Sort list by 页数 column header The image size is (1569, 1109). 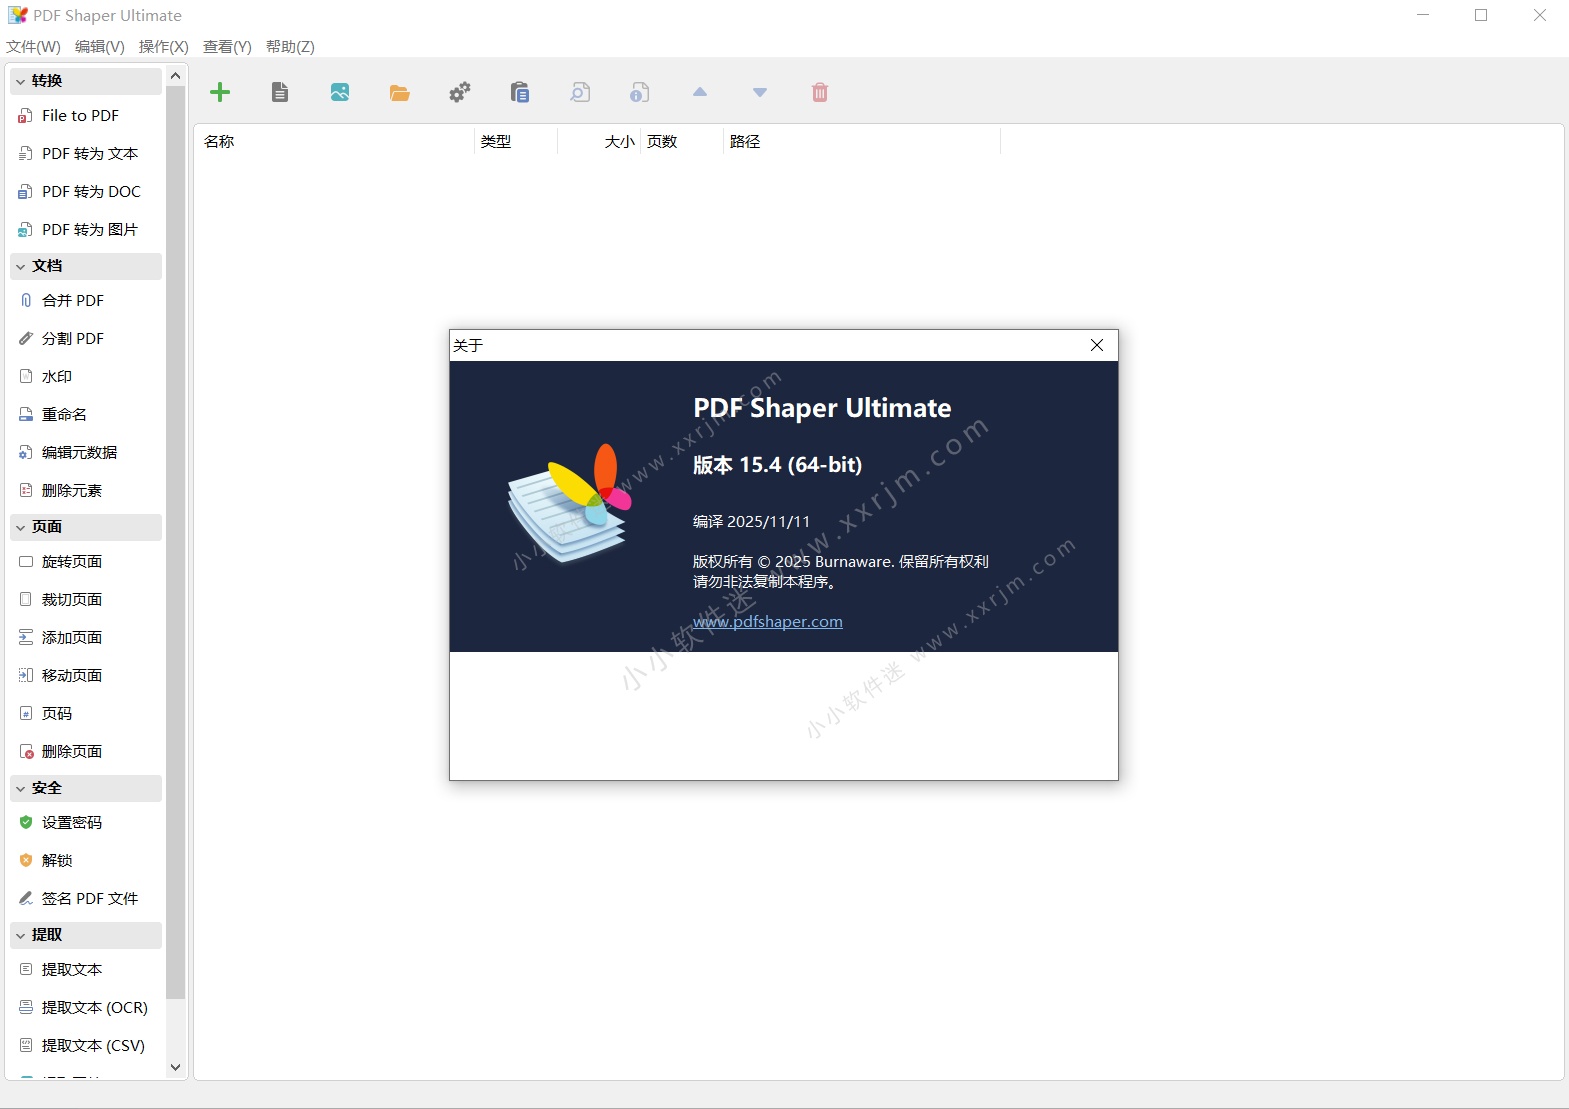pos(681,142)
